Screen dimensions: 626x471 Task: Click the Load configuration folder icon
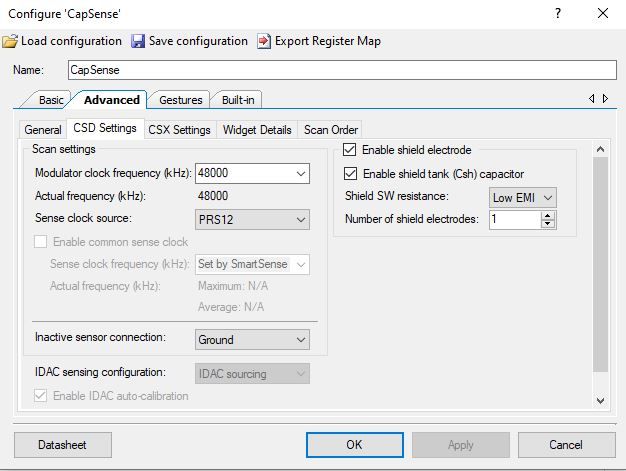pyautogui.click(x=10, y=41)
